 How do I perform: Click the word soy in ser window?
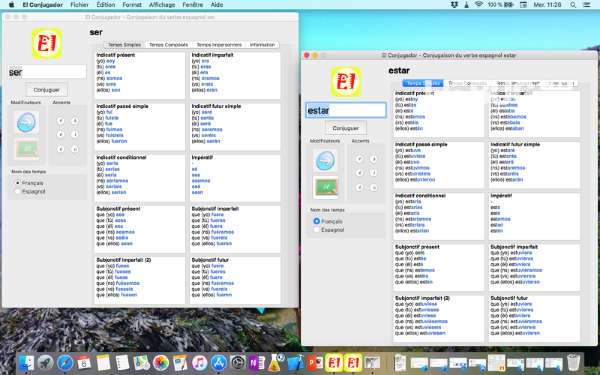click(x=111, y=61)
